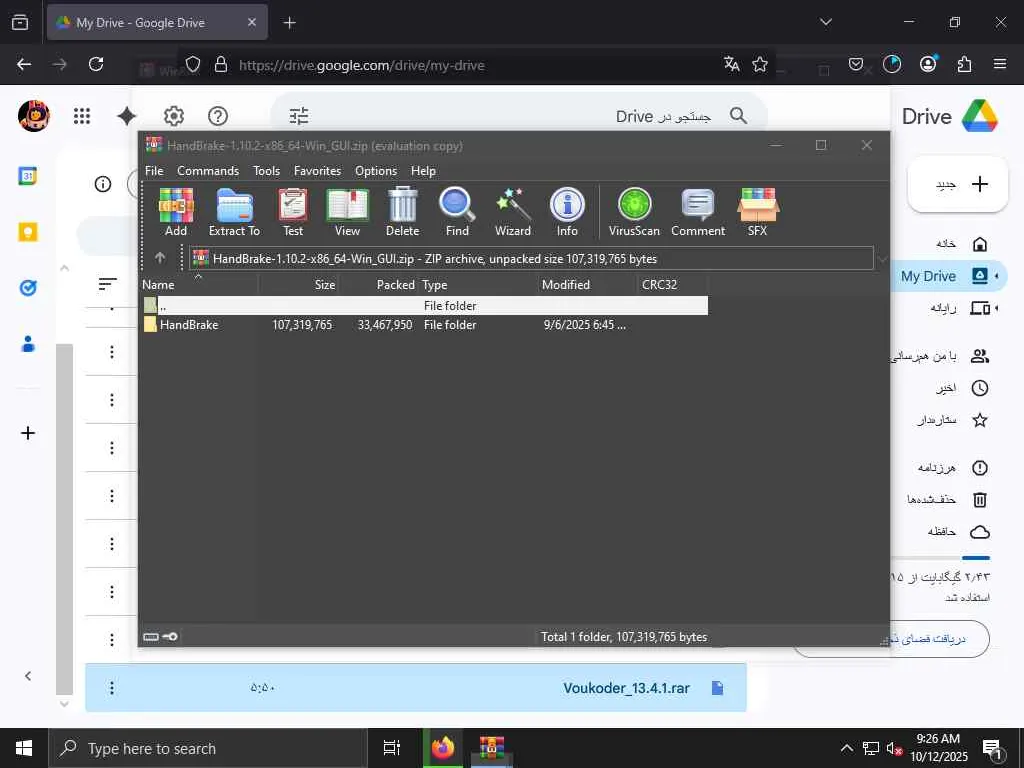Bookmark this page with star icon
Screen dimensions: 1024x768
coord(760,64)
